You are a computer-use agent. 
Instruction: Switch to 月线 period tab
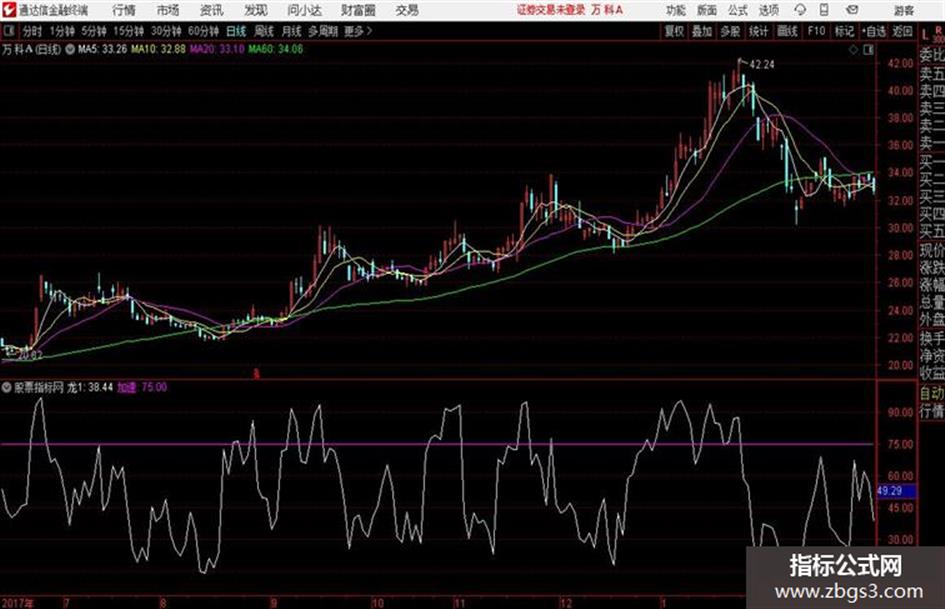point(292,31)
